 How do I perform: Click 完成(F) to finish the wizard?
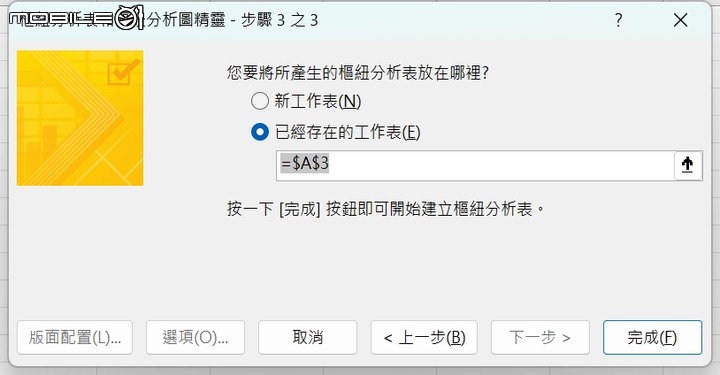pos(652,337)
